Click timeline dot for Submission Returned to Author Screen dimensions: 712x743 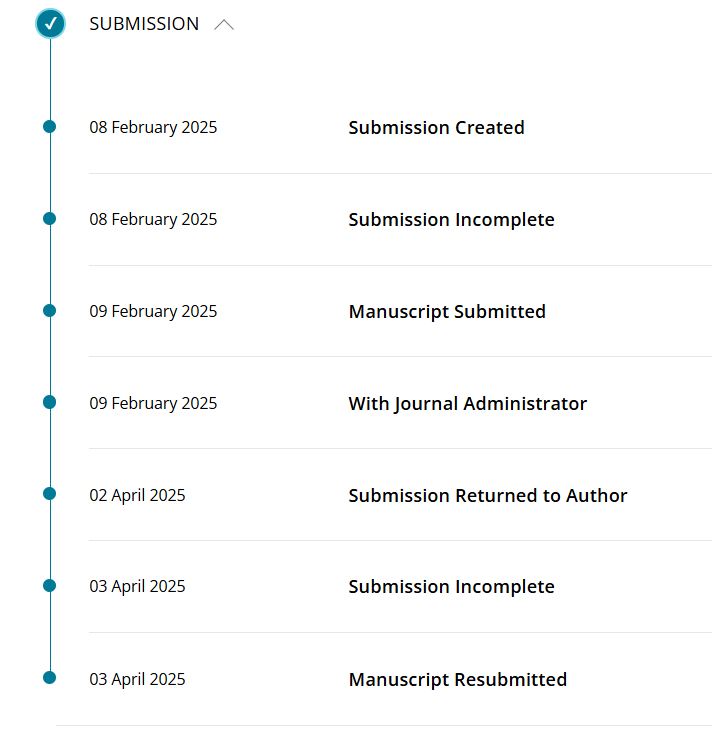49,494
